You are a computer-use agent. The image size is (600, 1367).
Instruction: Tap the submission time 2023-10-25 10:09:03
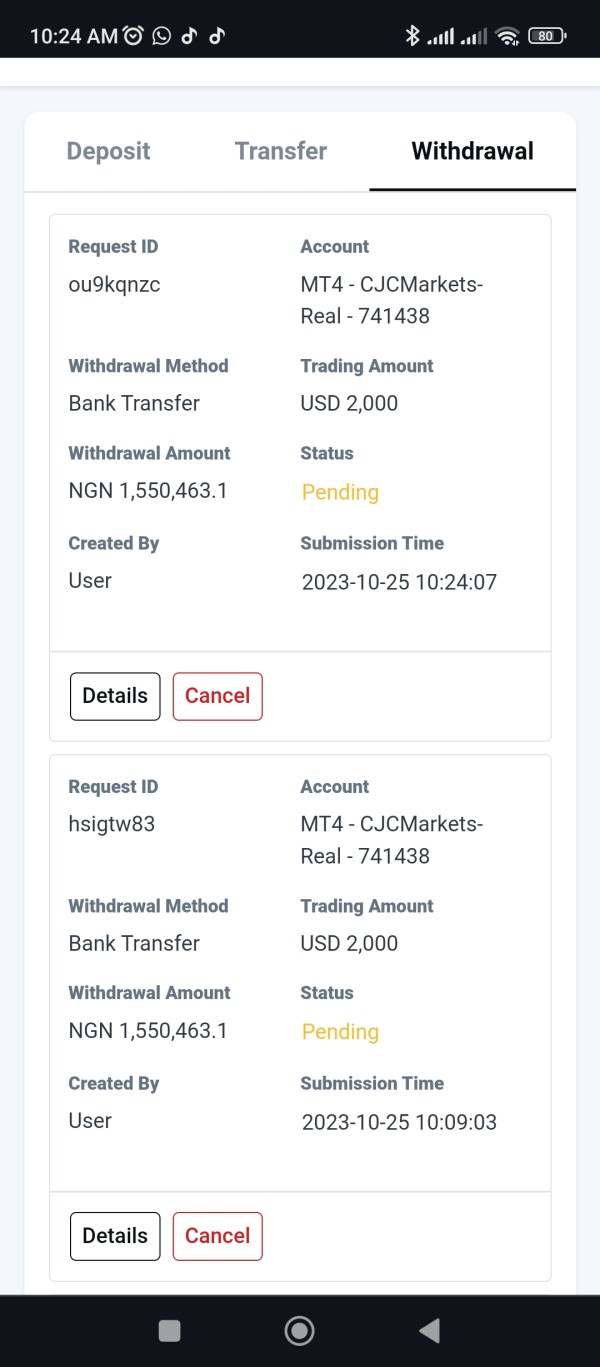399,1122
